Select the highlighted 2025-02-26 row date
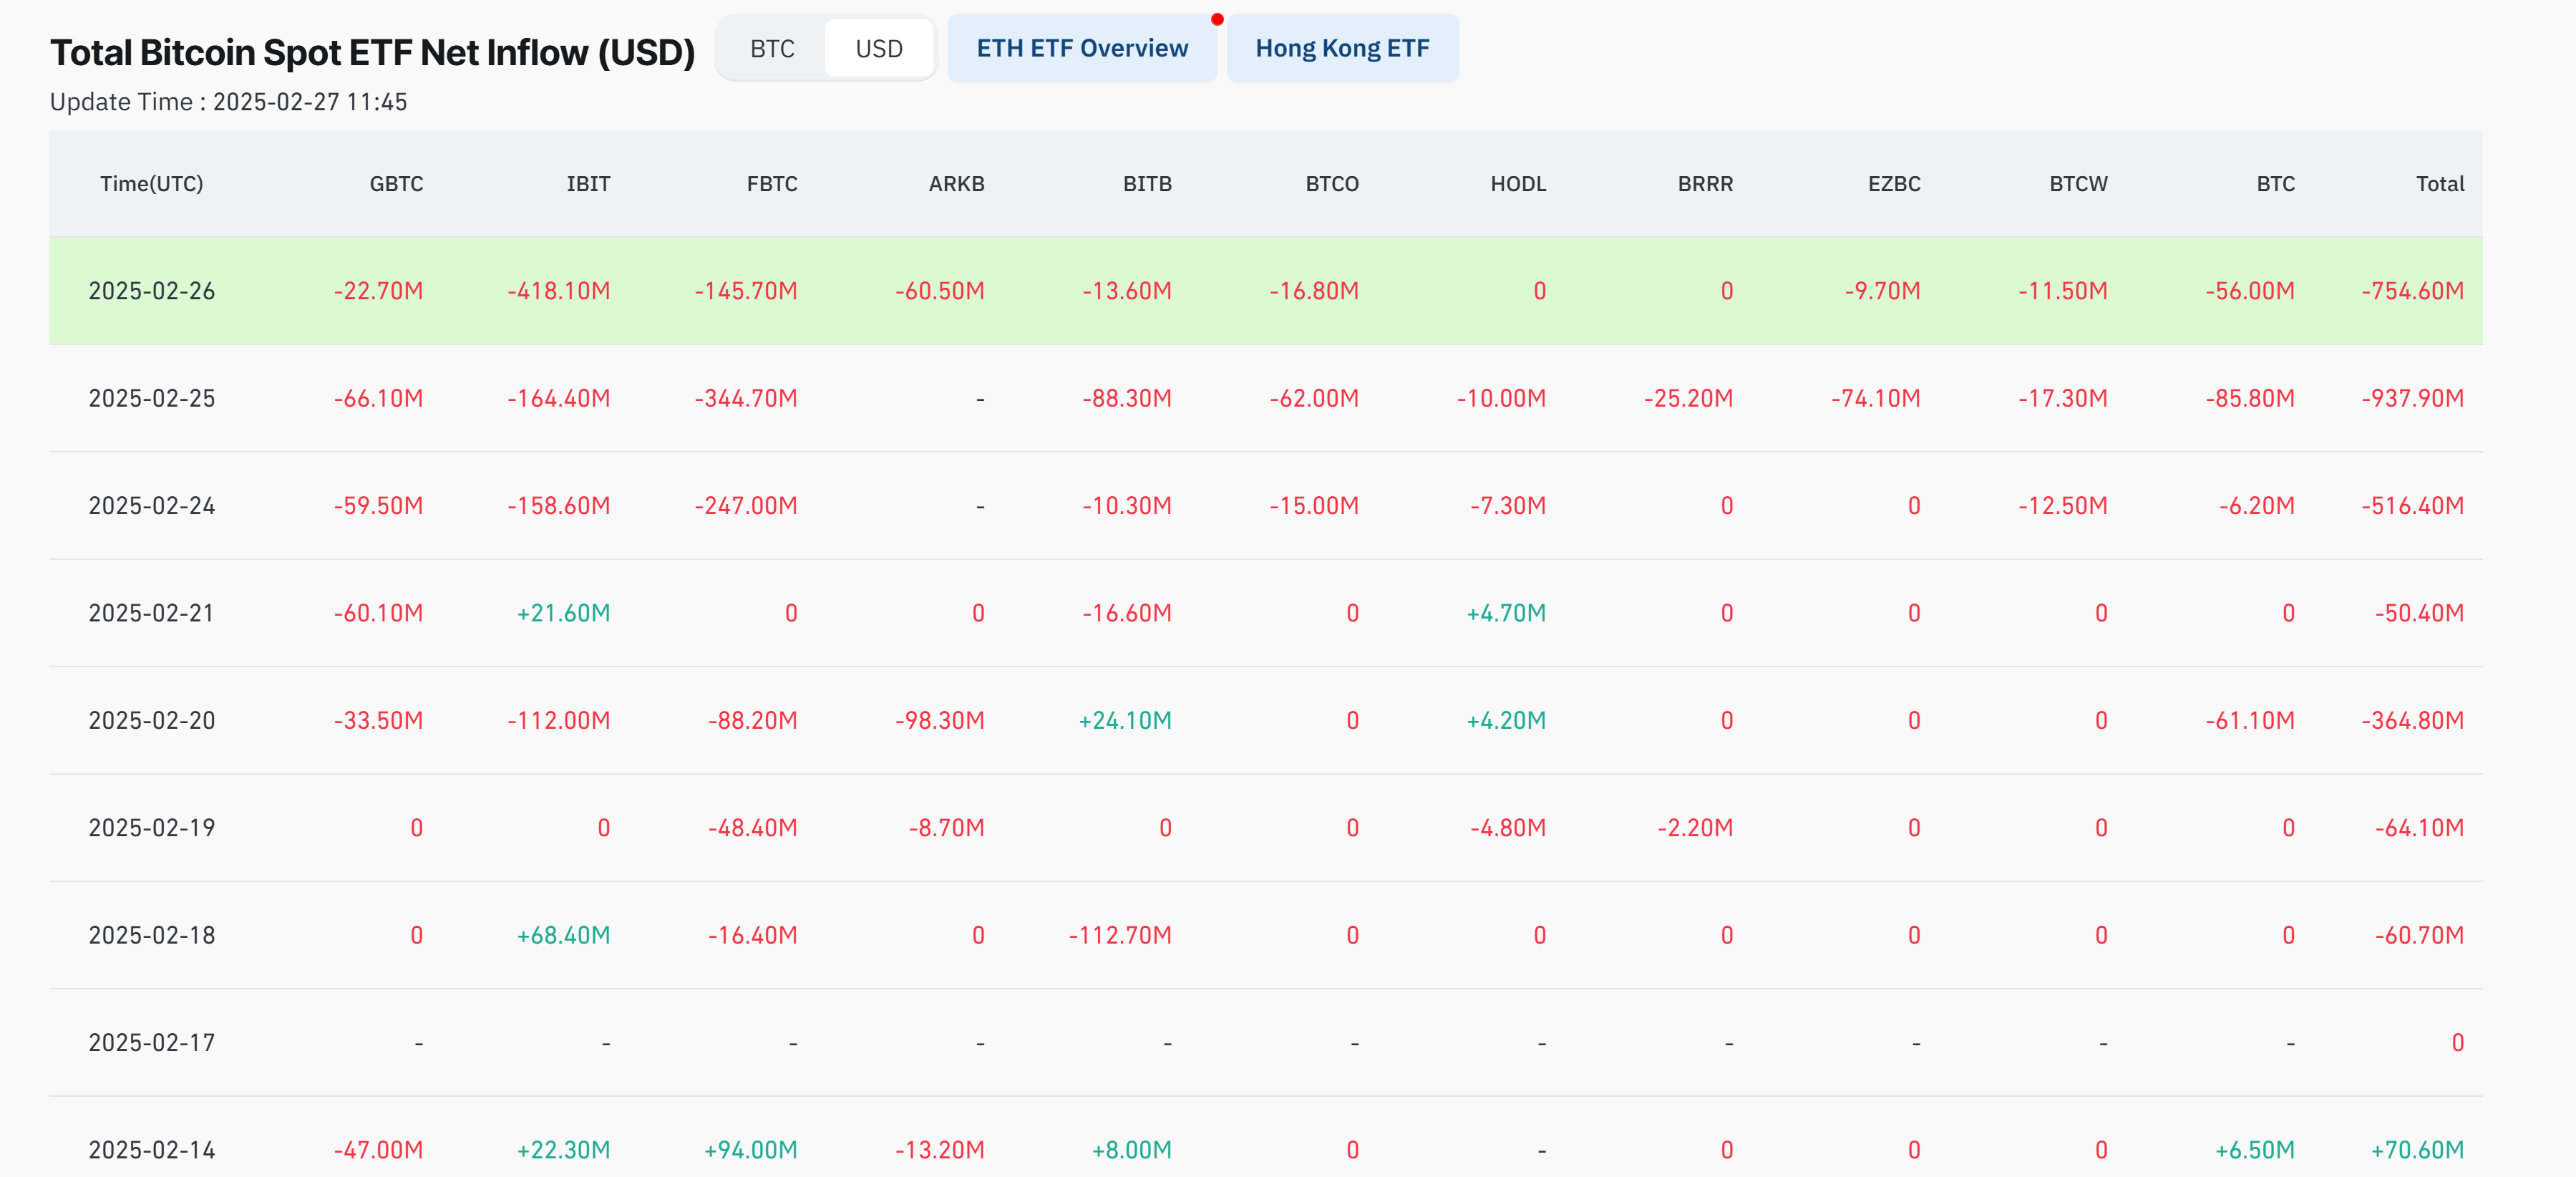The height and width of the screenshot is (1177, 2576). pos(151,291)
